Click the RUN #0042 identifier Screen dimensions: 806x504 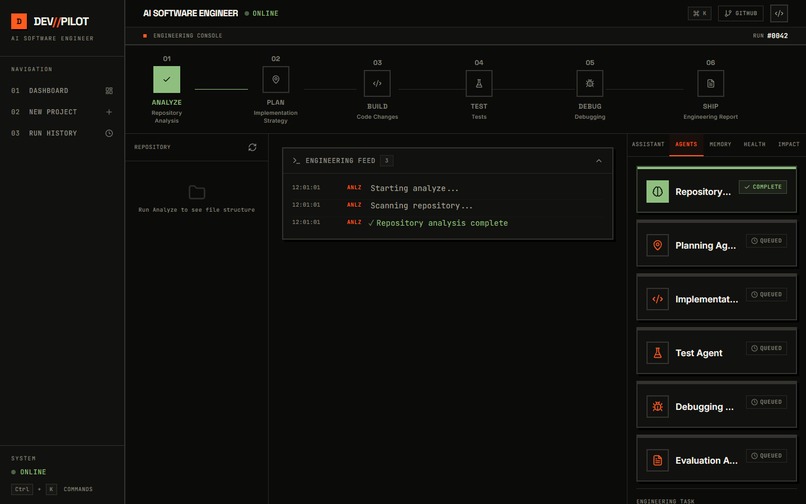770,36
